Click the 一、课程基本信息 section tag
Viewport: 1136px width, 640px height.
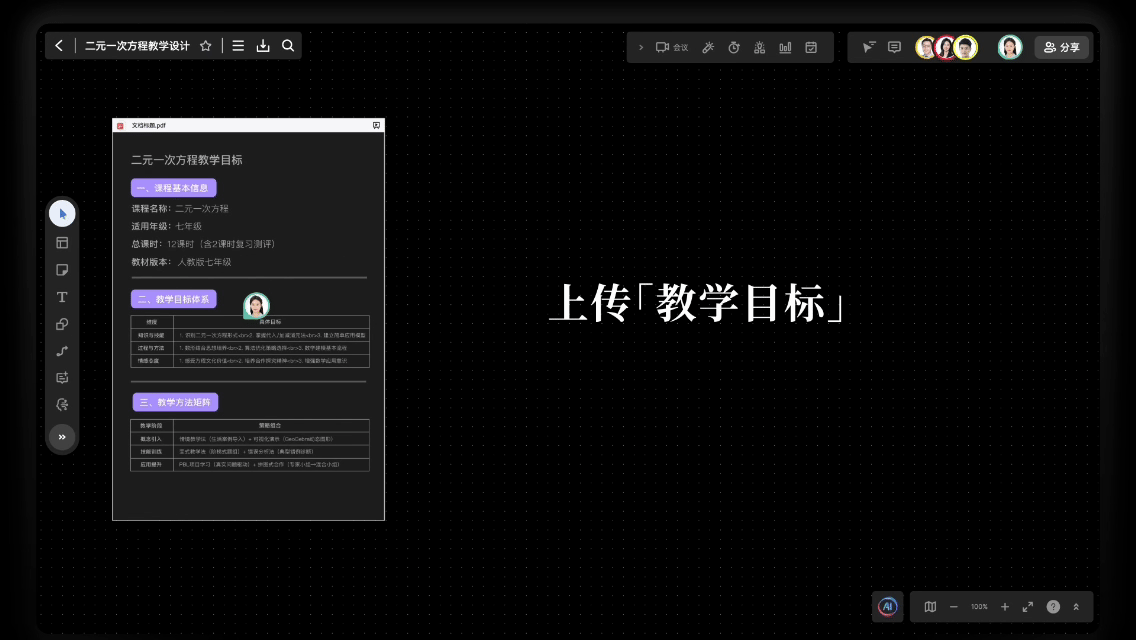[174, 188]
